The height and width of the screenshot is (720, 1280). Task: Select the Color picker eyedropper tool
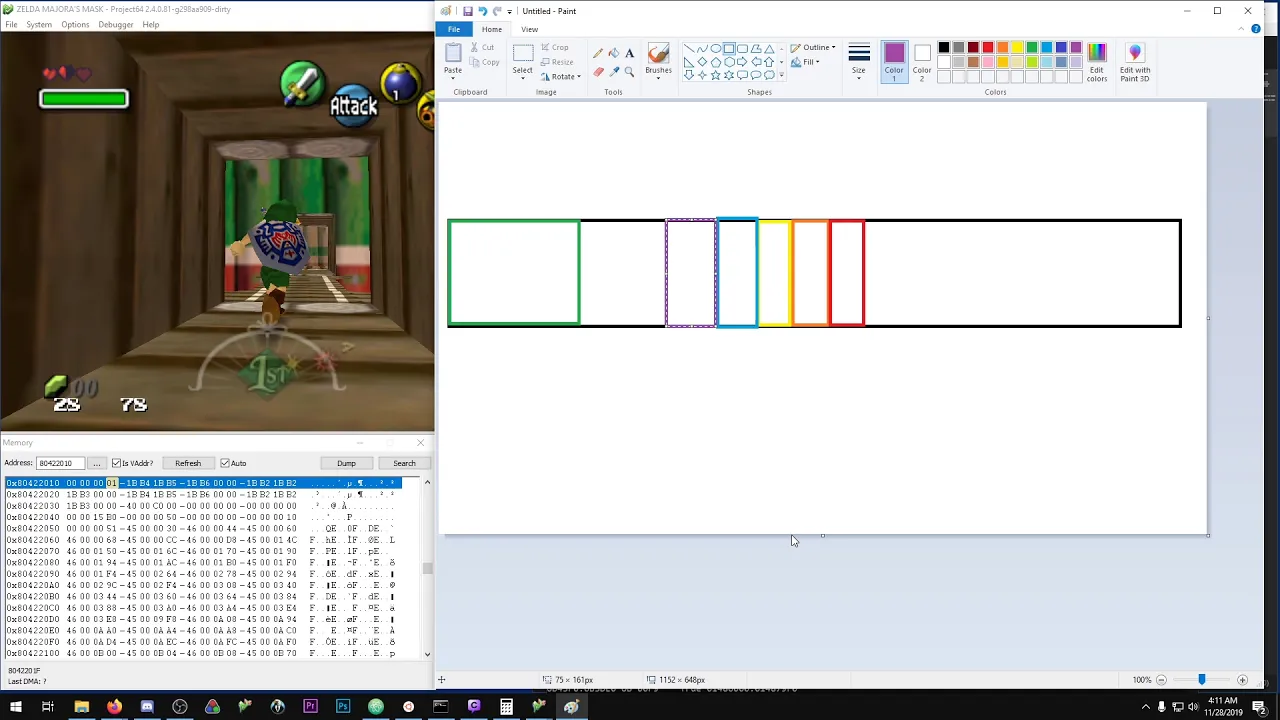(613, 72)
